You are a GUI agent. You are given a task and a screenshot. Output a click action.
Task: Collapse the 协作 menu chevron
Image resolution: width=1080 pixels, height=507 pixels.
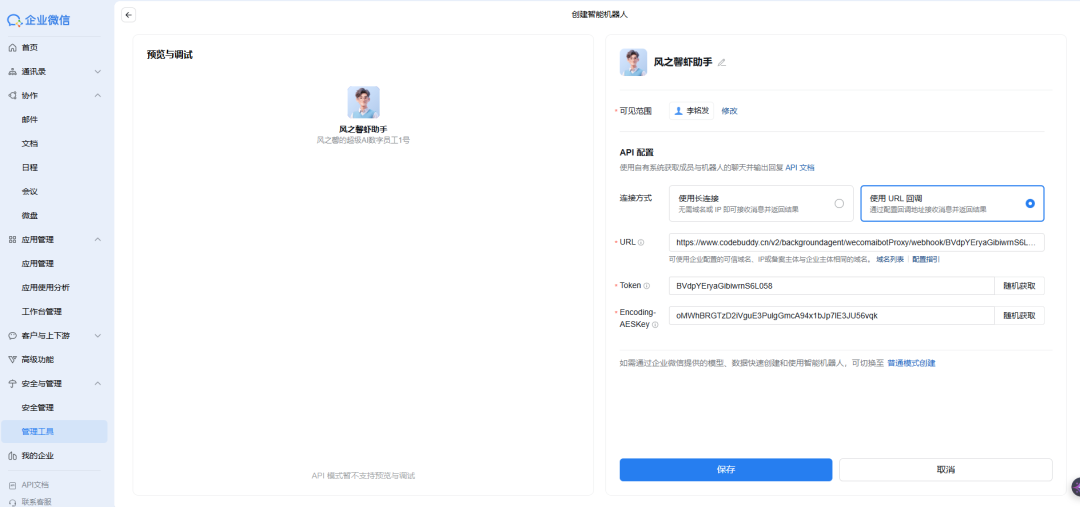97,96
